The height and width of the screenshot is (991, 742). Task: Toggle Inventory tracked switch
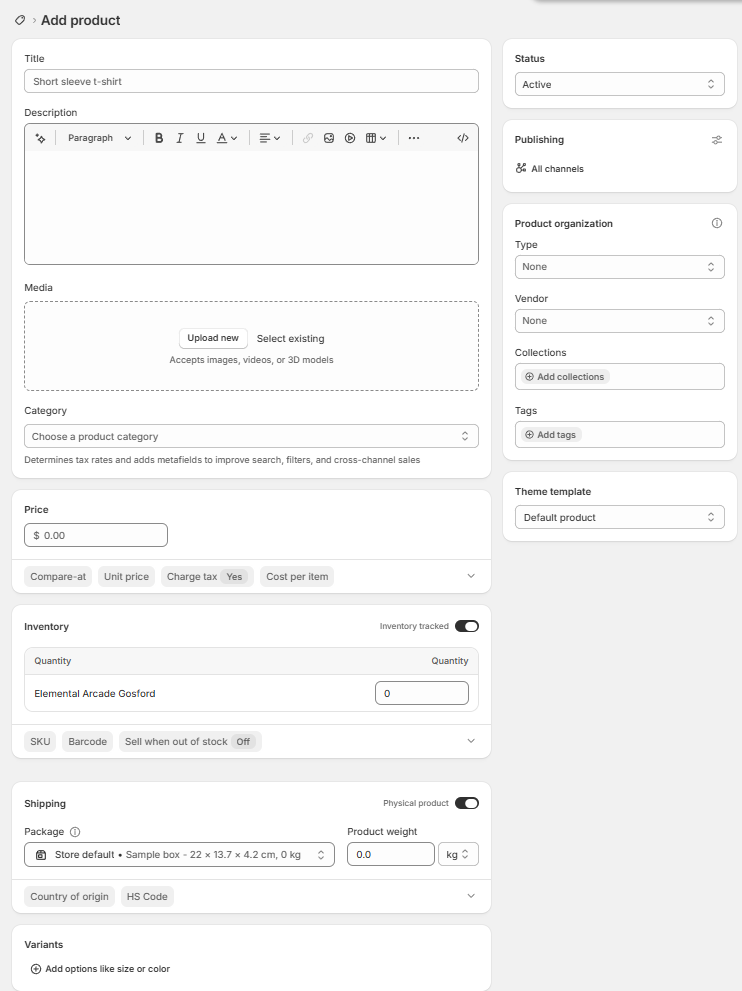(x=467, y=626)
